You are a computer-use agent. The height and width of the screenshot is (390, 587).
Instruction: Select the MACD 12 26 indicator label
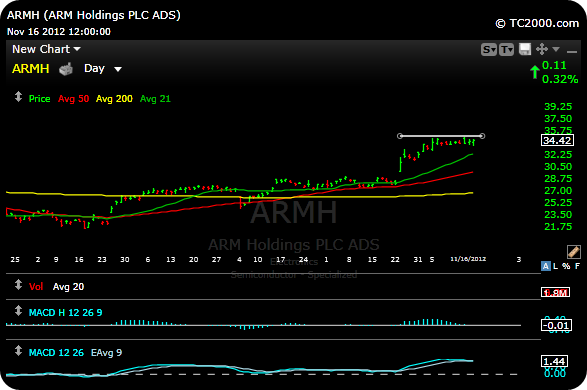(56, 353)
